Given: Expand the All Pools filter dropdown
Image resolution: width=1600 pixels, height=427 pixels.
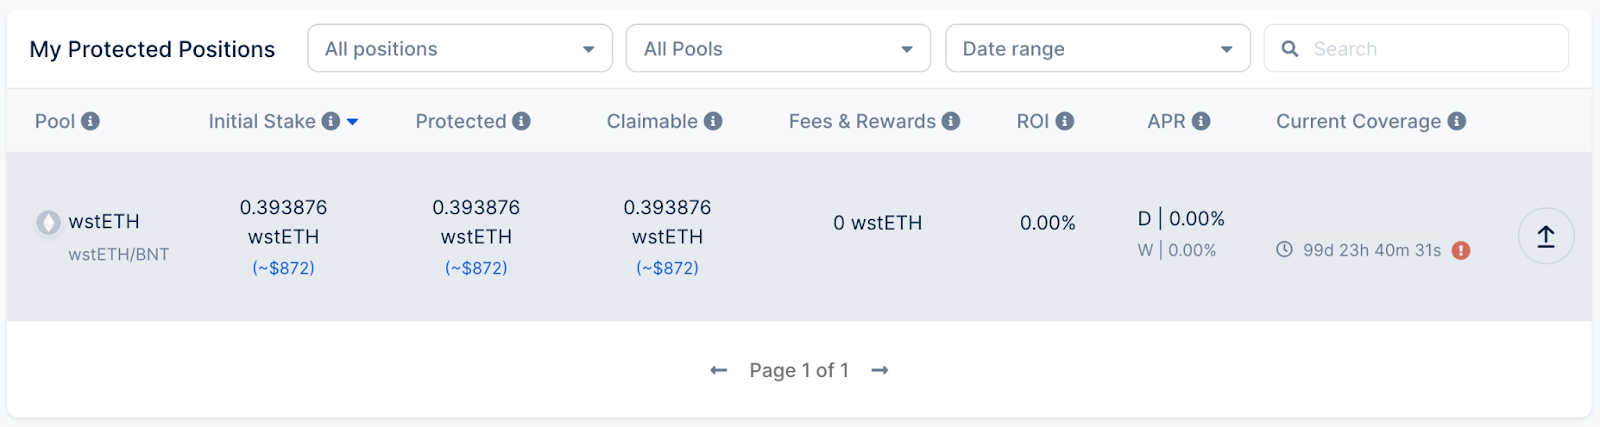Looking at the screenshot, I should point(778,48).
